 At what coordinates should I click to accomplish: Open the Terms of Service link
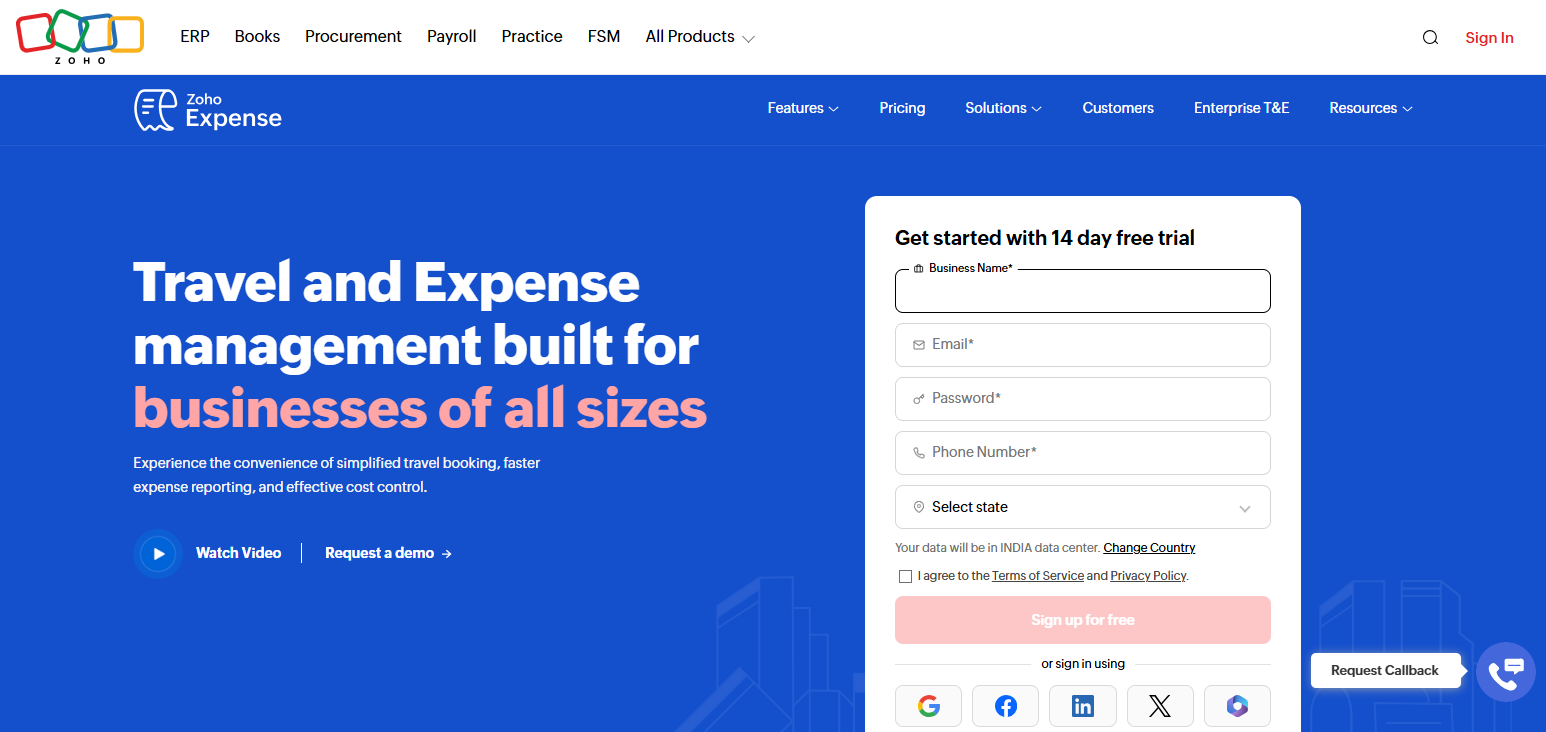pos(1037,576)
